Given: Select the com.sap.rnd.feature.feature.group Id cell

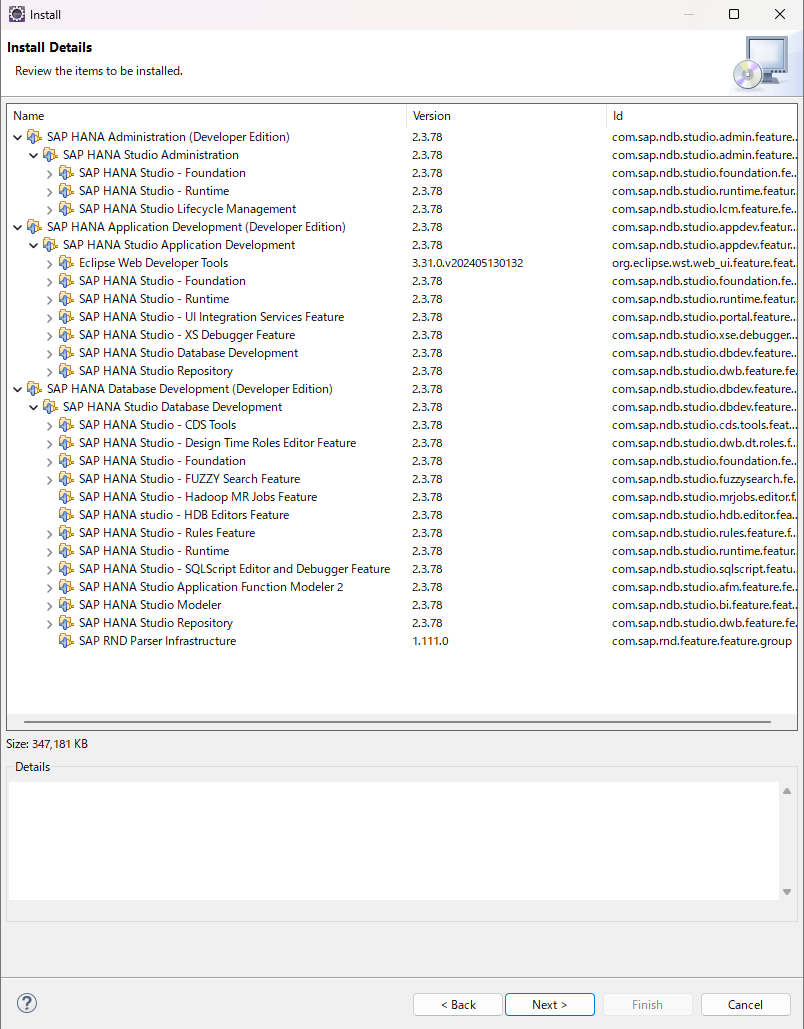Looking at the screenshot, I should click(x=702, y=641).
